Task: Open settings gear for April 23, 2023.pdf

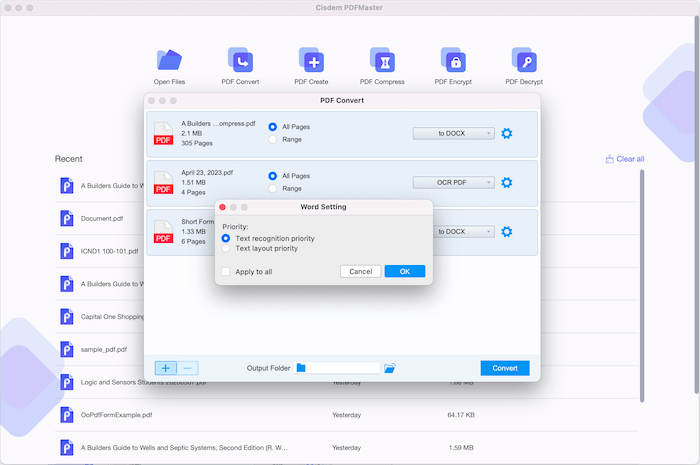Action: (x=507, y=183)
